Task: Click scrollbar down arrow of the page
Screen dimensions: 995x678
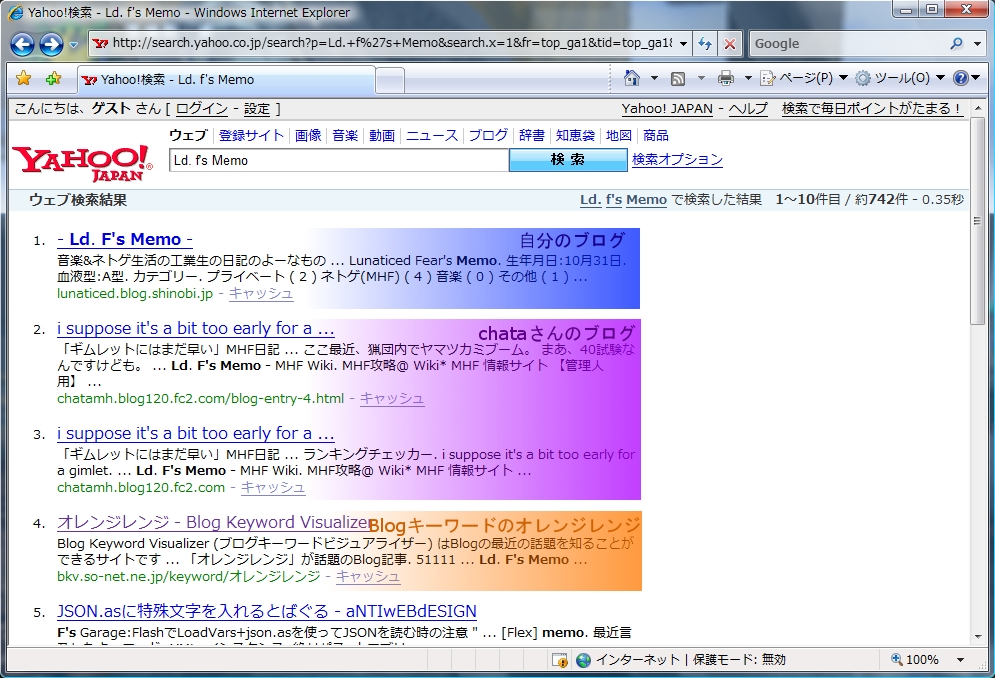Action: [977, 637]
